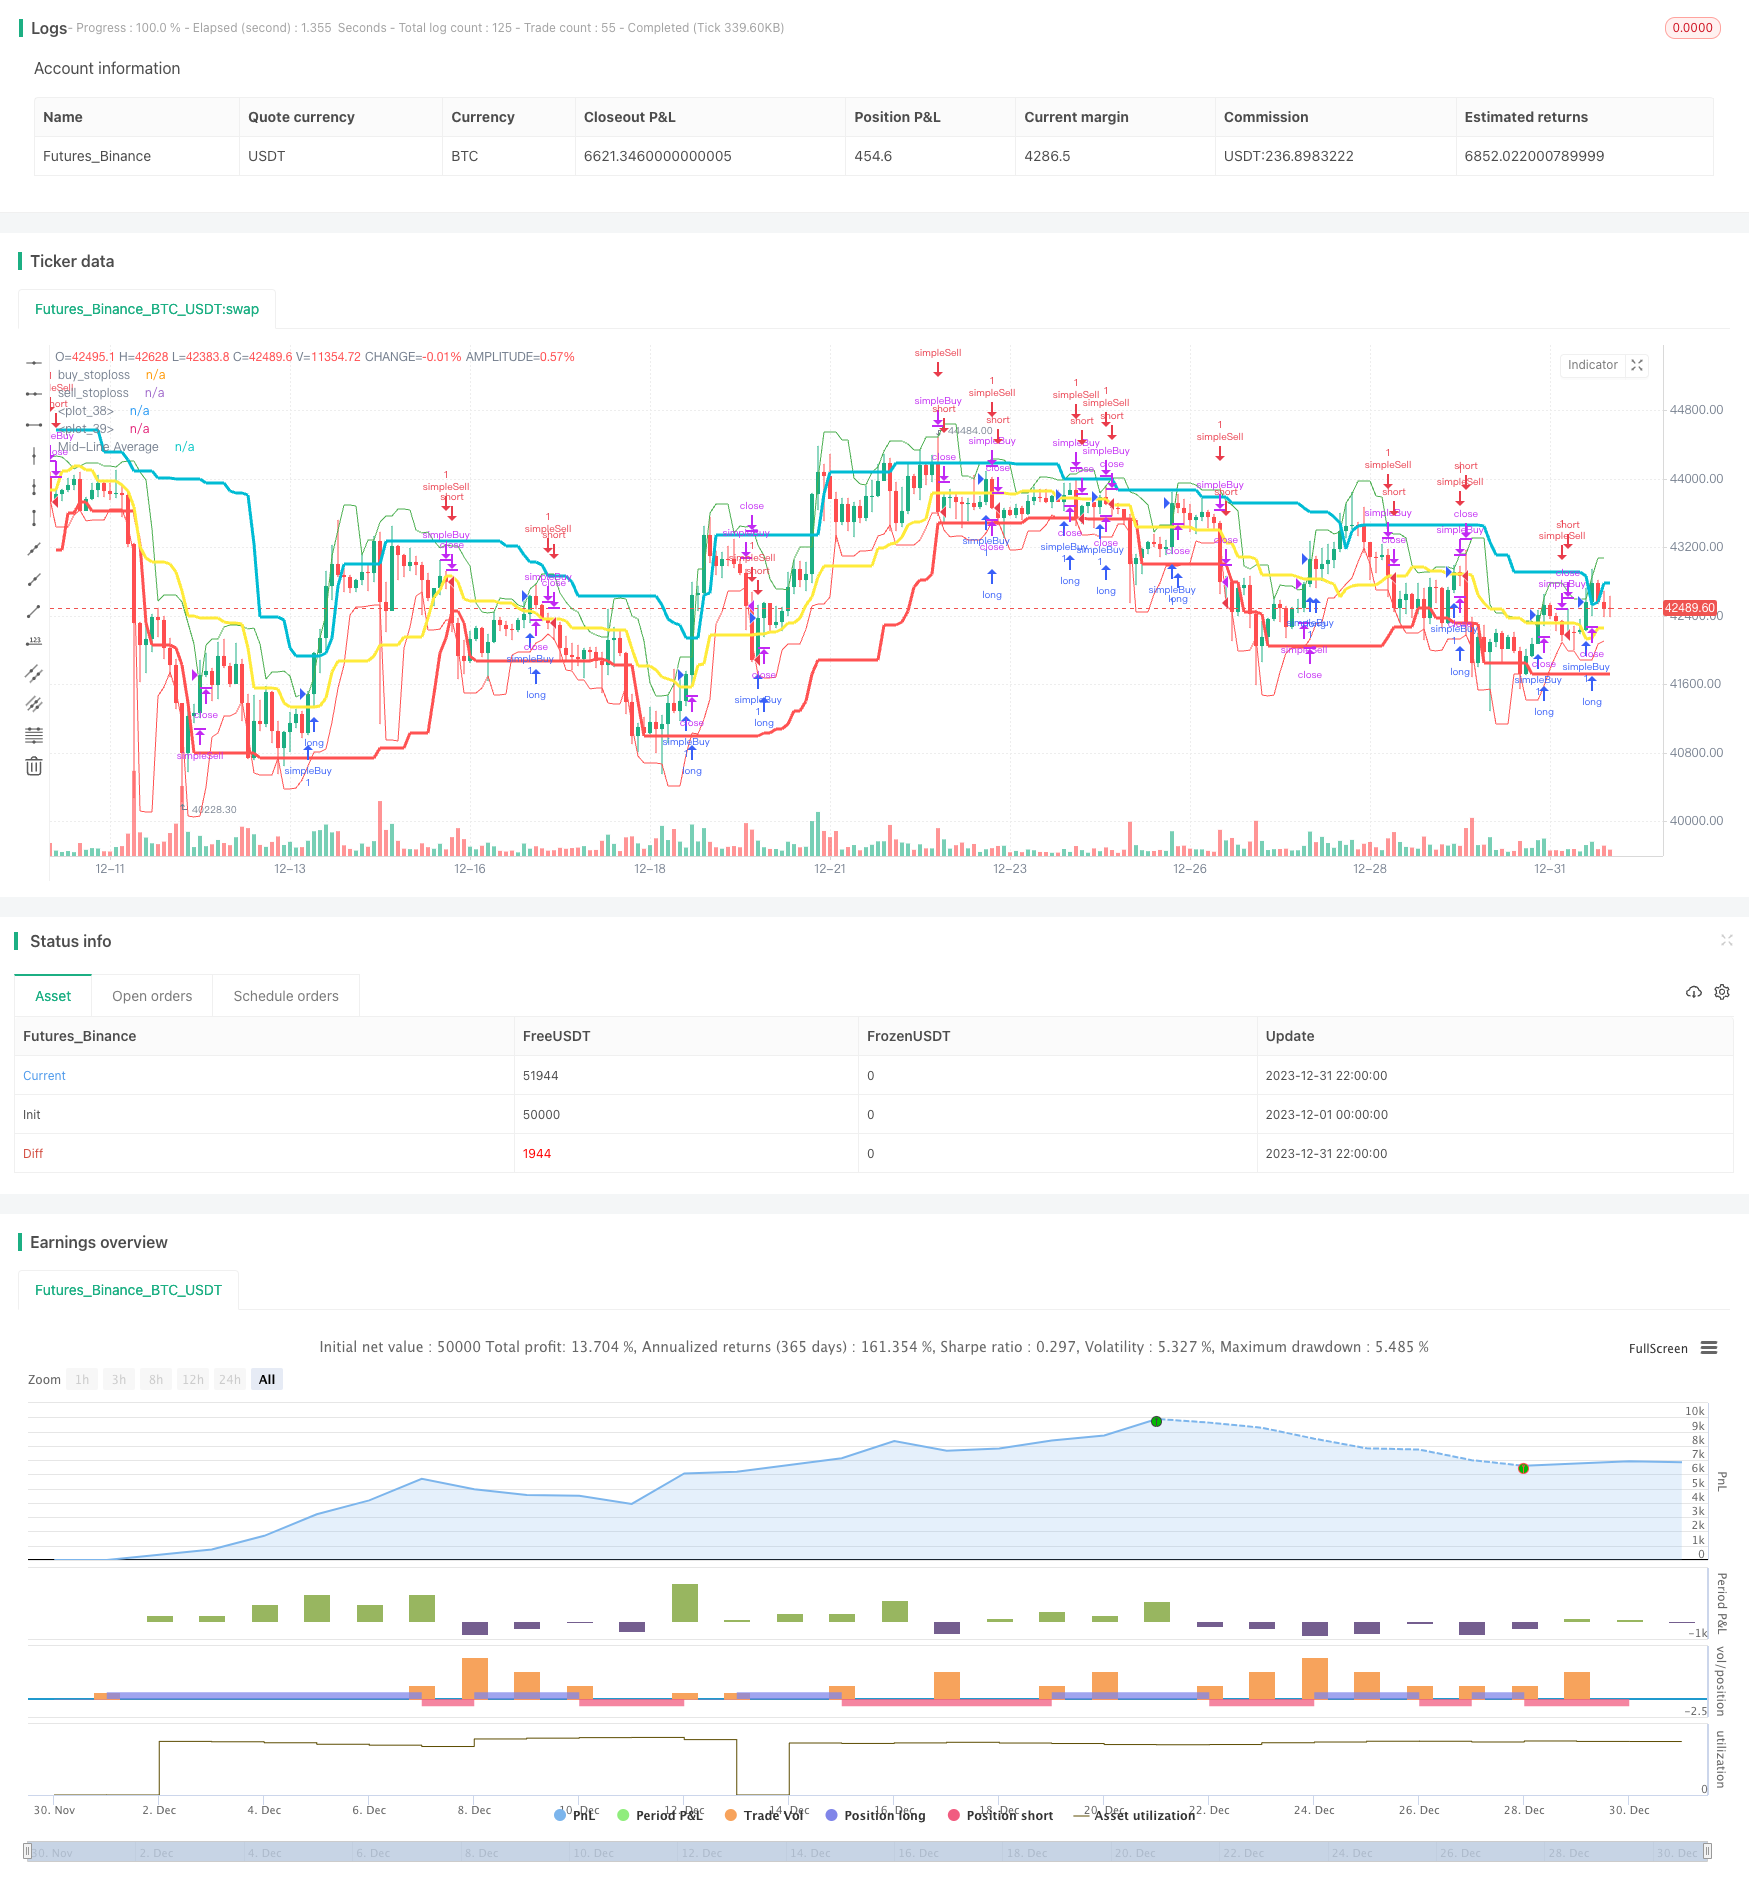
Task: Click the red current price tag 42489.60
Action: 1690,608
